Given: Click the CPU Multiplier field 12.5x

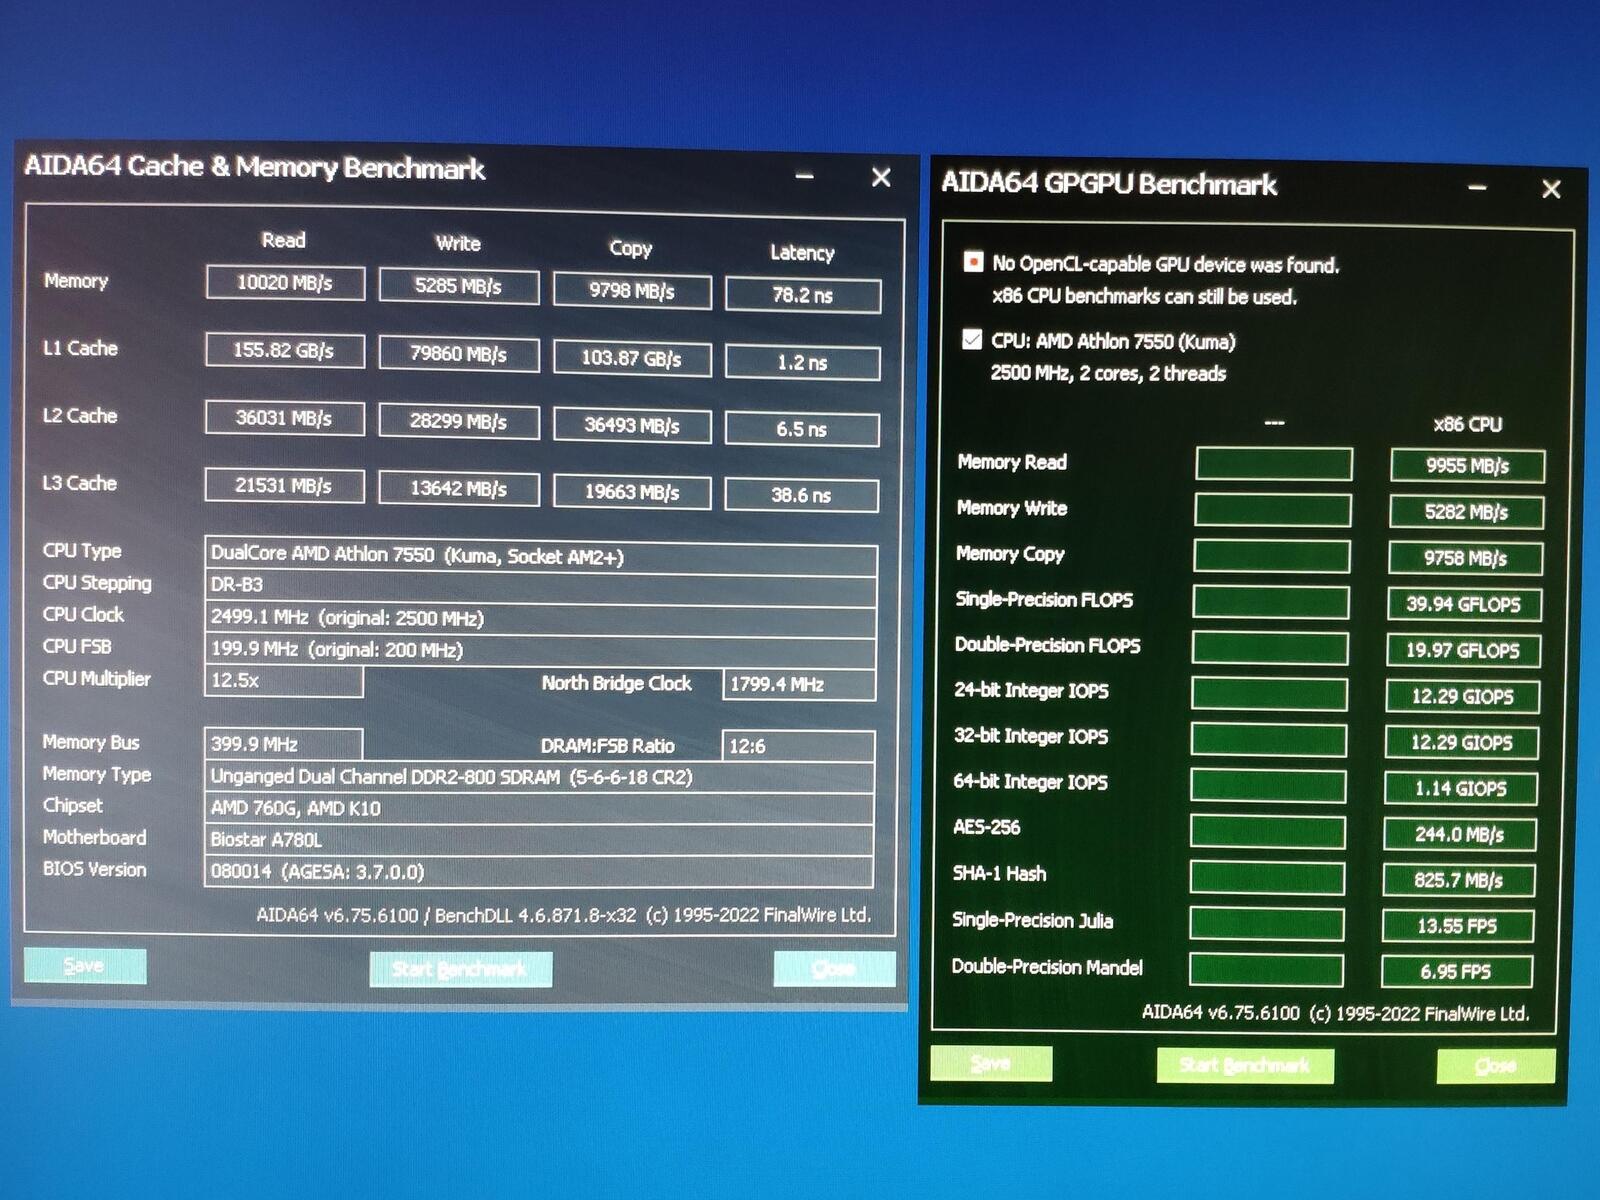Looking at the screenshot, I should click(283, 681).
